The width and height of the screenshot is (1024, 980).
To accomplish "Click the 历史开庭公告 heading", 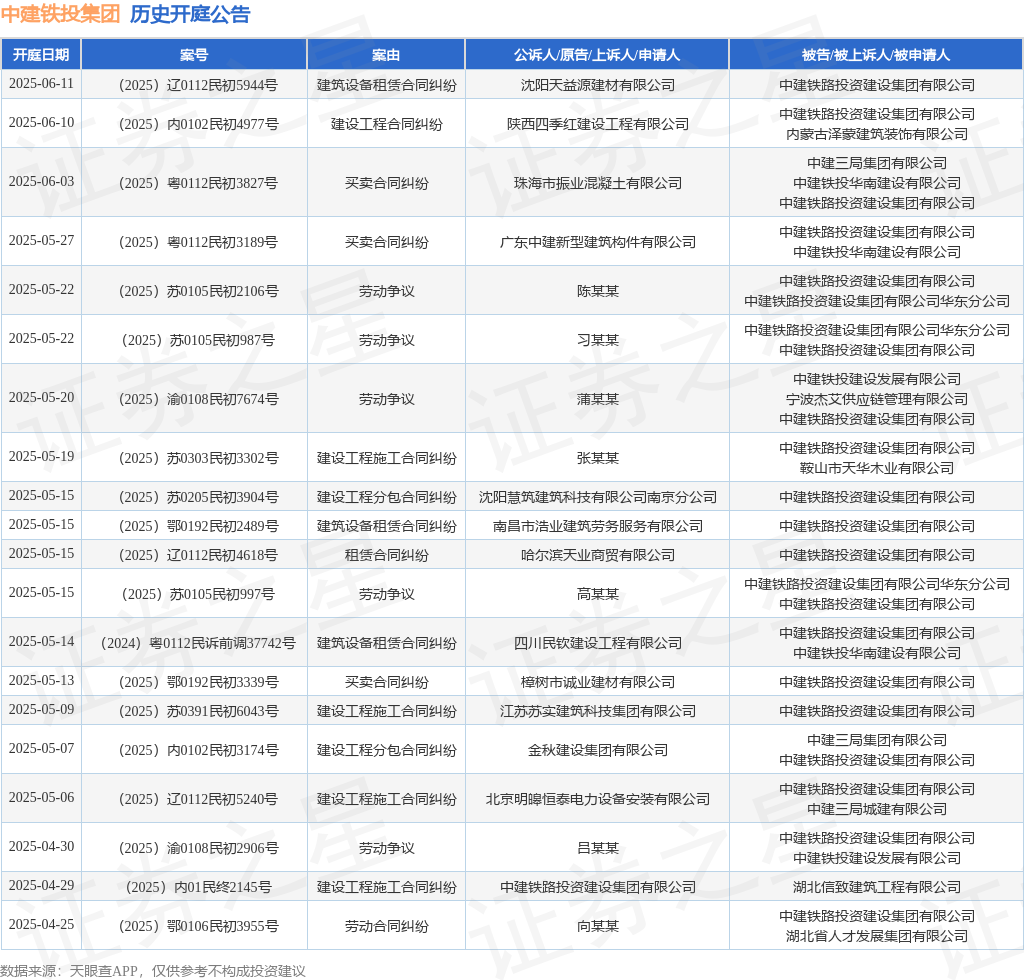I will click(190, 14).
